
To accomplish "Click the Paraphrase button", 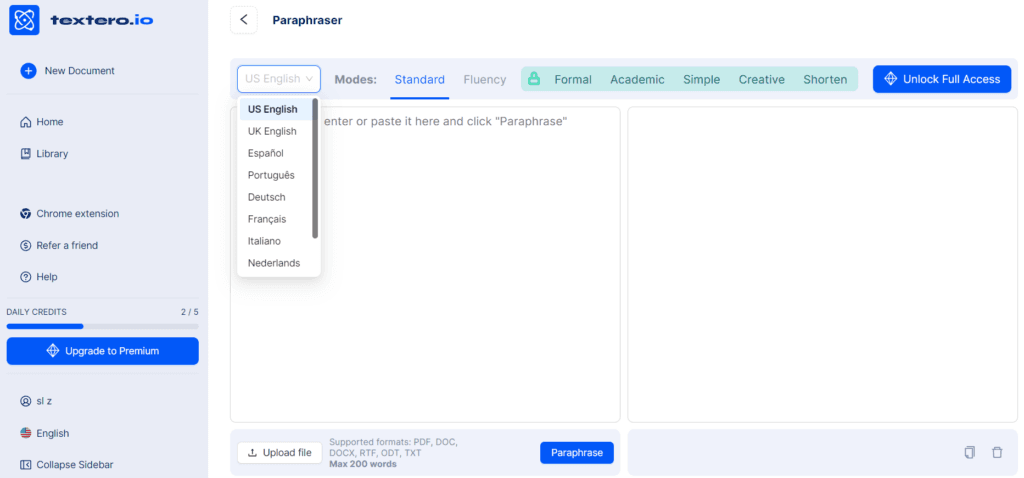I will (x=577, y=453).
